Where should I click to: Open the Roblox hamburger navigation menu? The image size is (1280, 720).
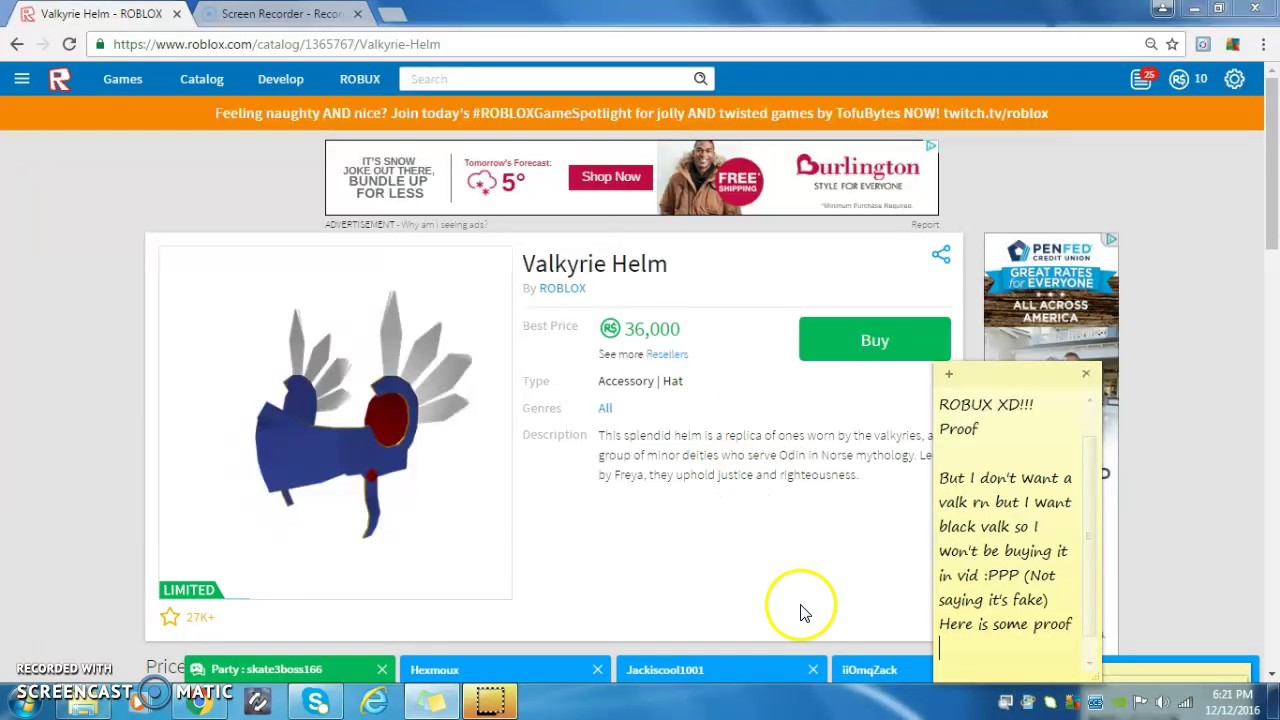[22, 79]
